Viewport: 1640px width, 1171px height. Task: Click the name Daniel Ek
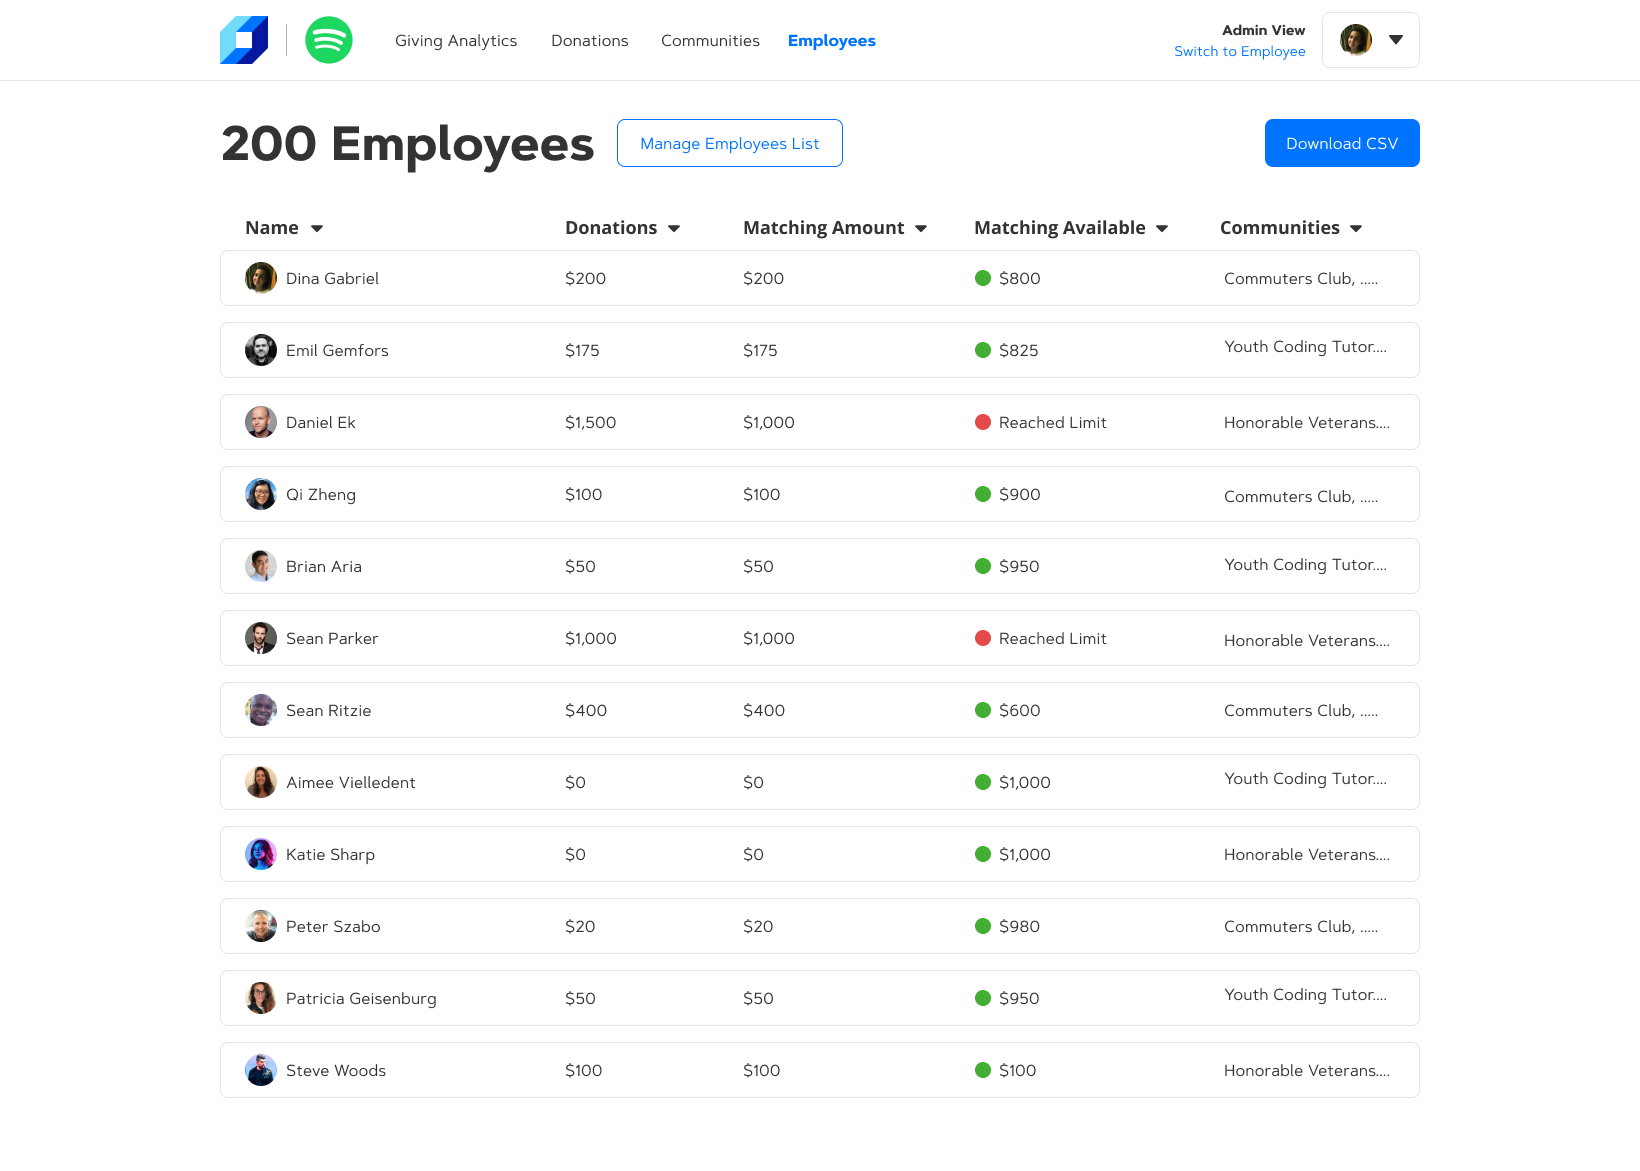coord(321,423)
